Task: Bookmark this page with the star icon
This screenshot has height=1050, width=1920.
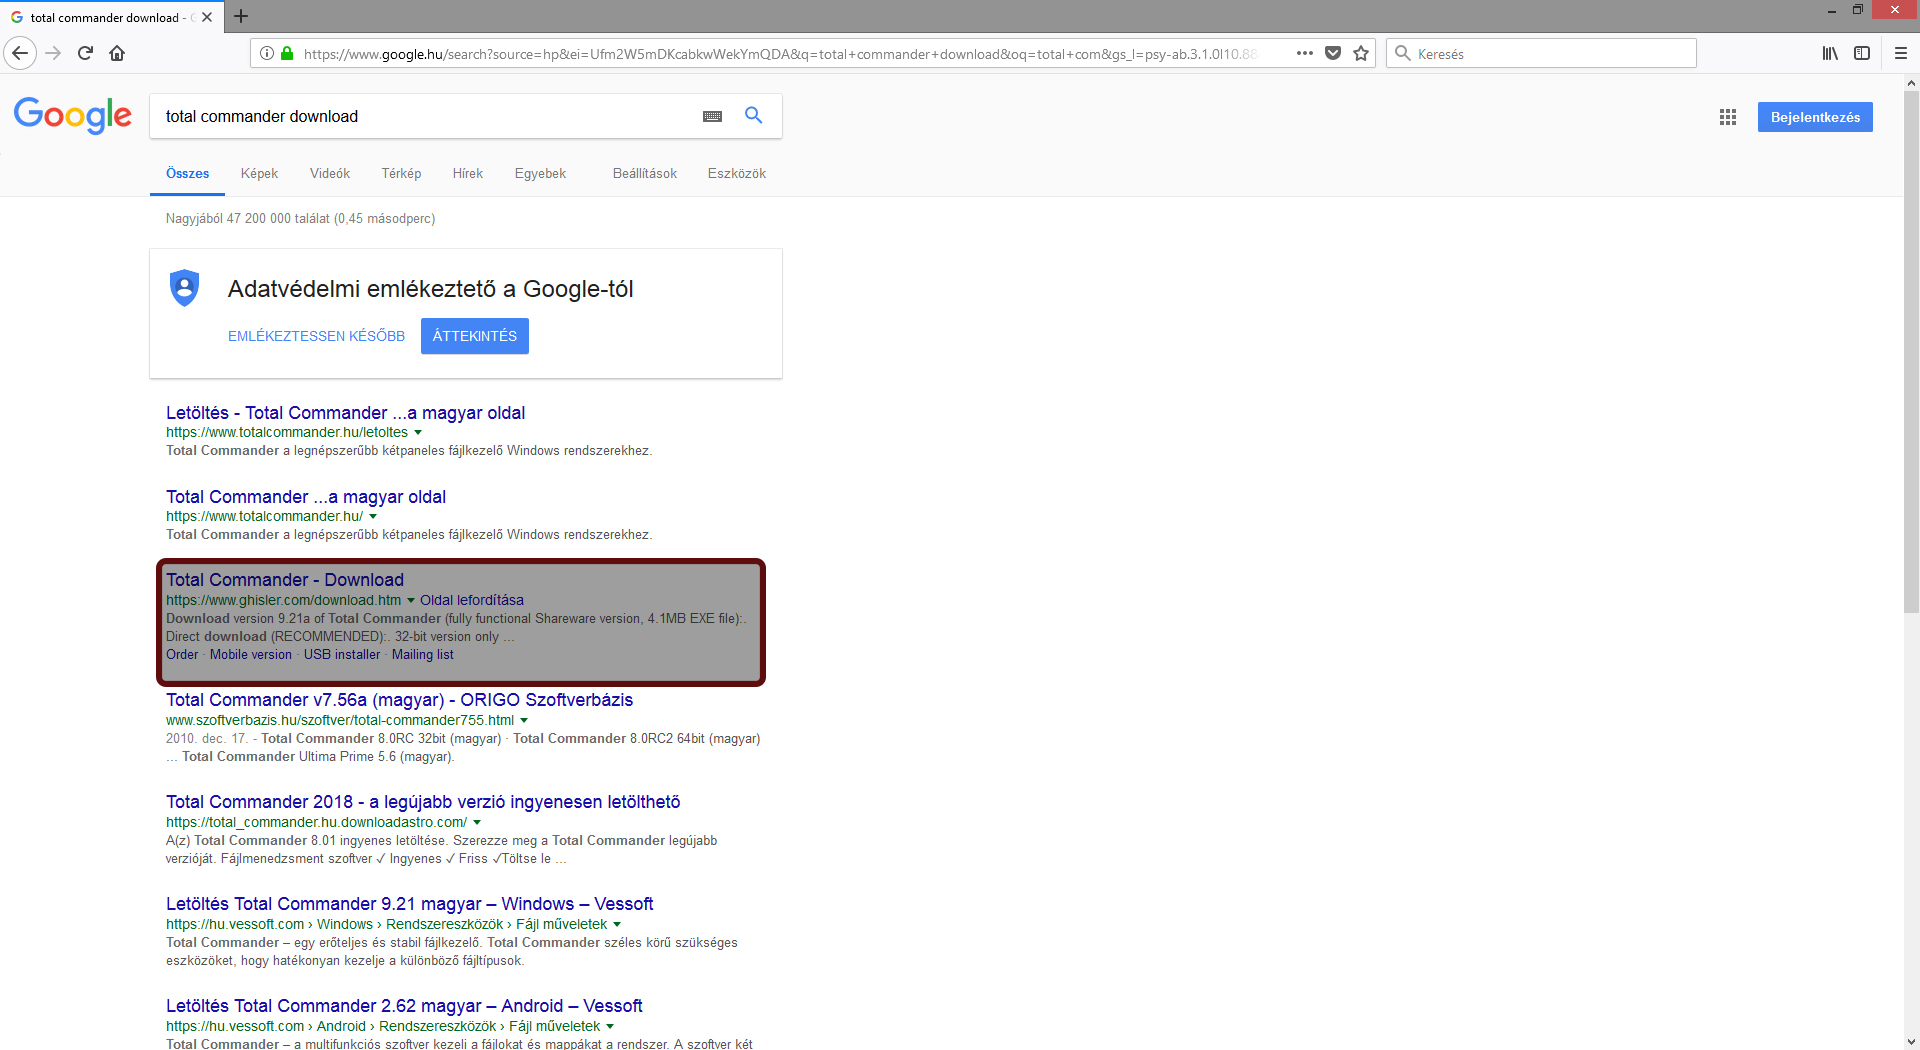Action: click(x=1361, y=53)
